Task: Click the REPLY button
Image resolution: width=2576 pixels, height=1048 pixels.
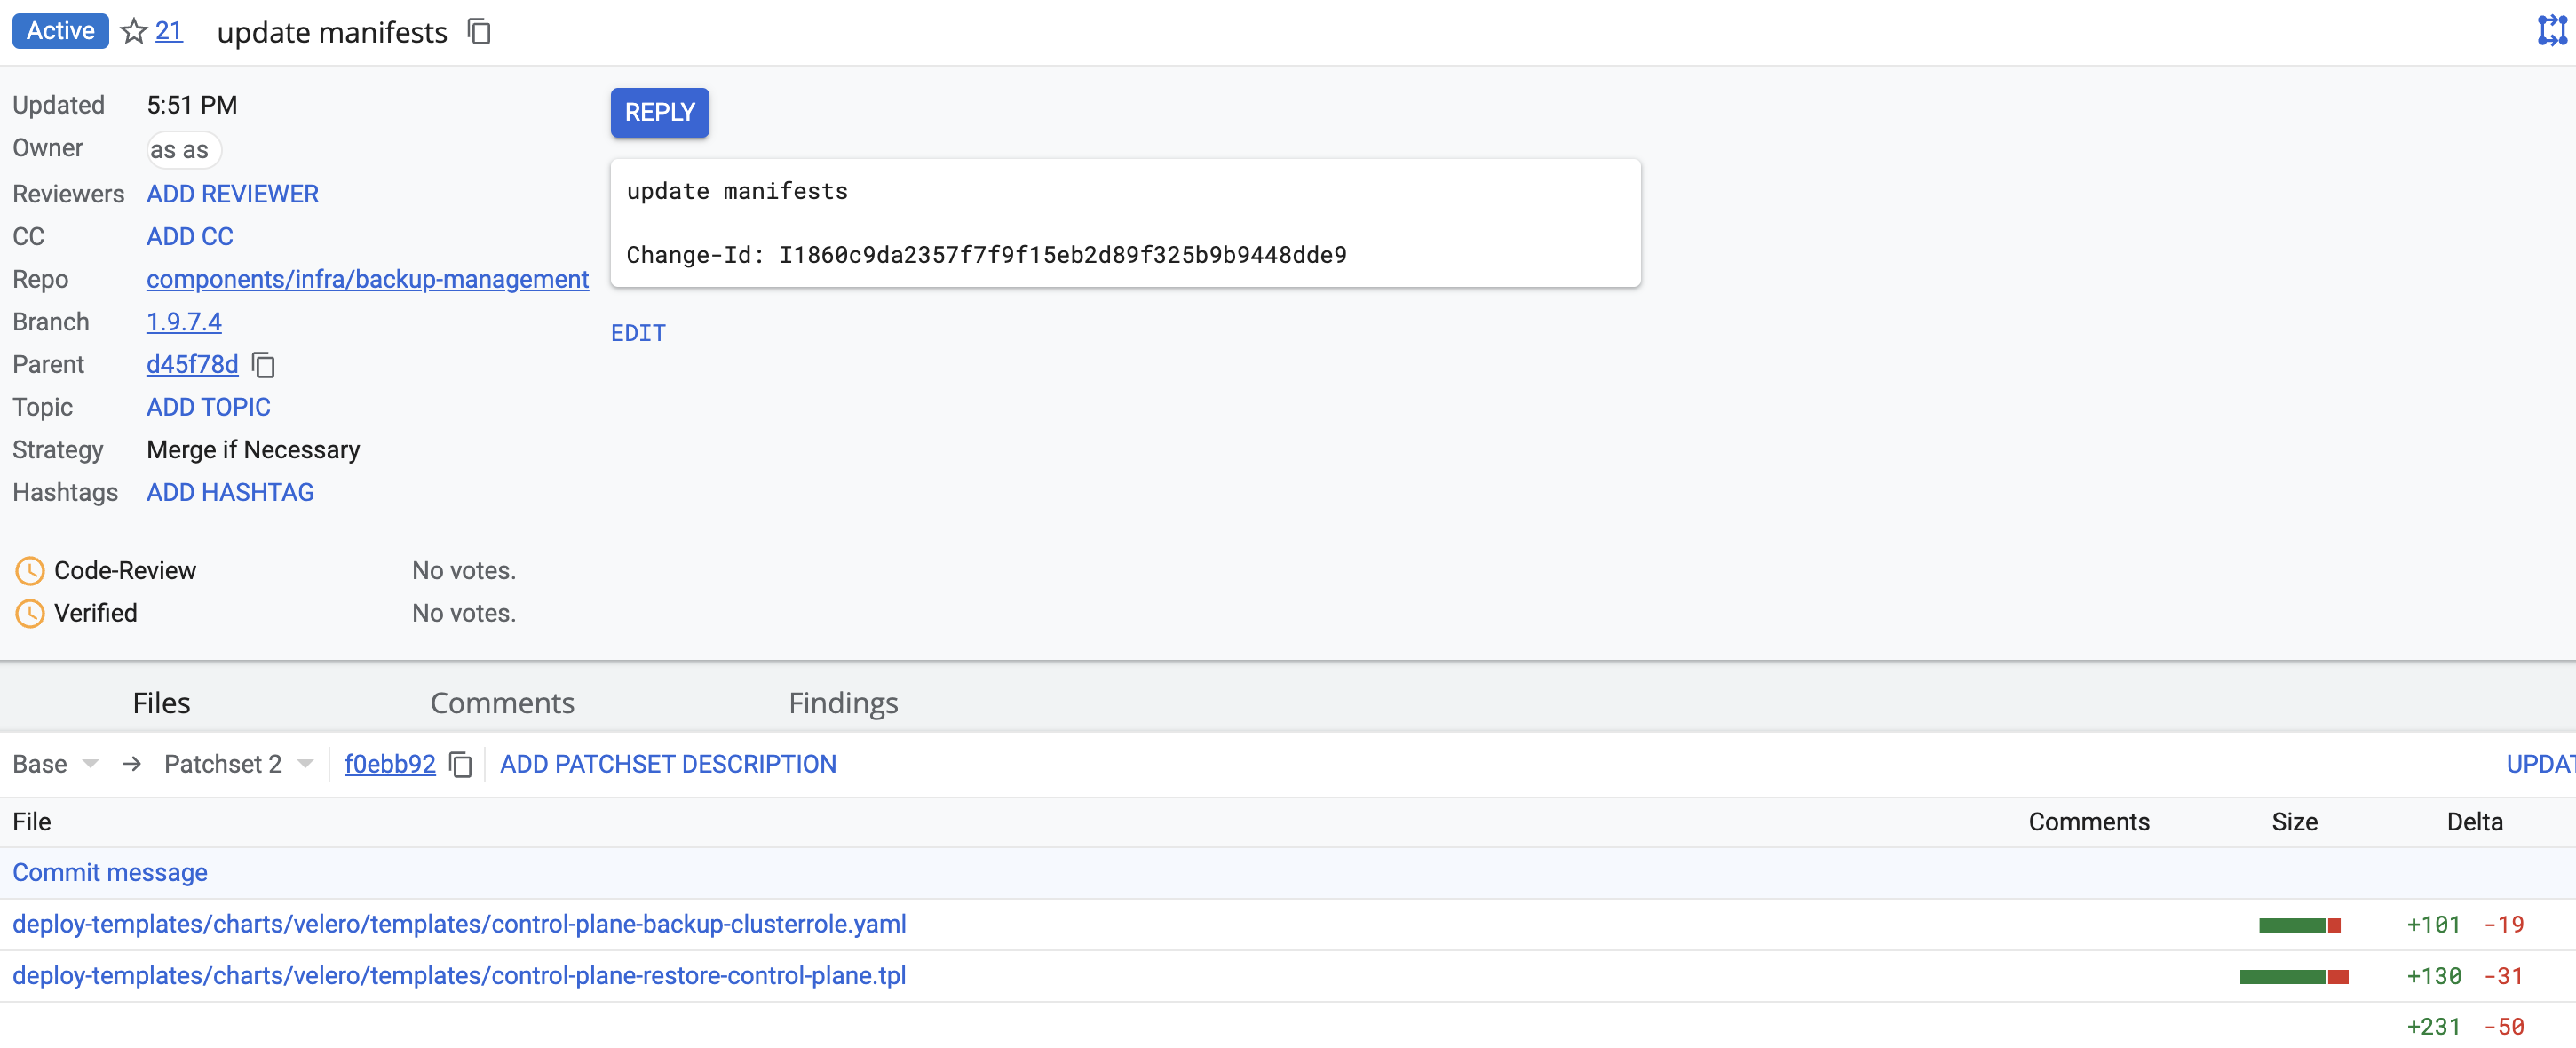Action: pos(659,112)
